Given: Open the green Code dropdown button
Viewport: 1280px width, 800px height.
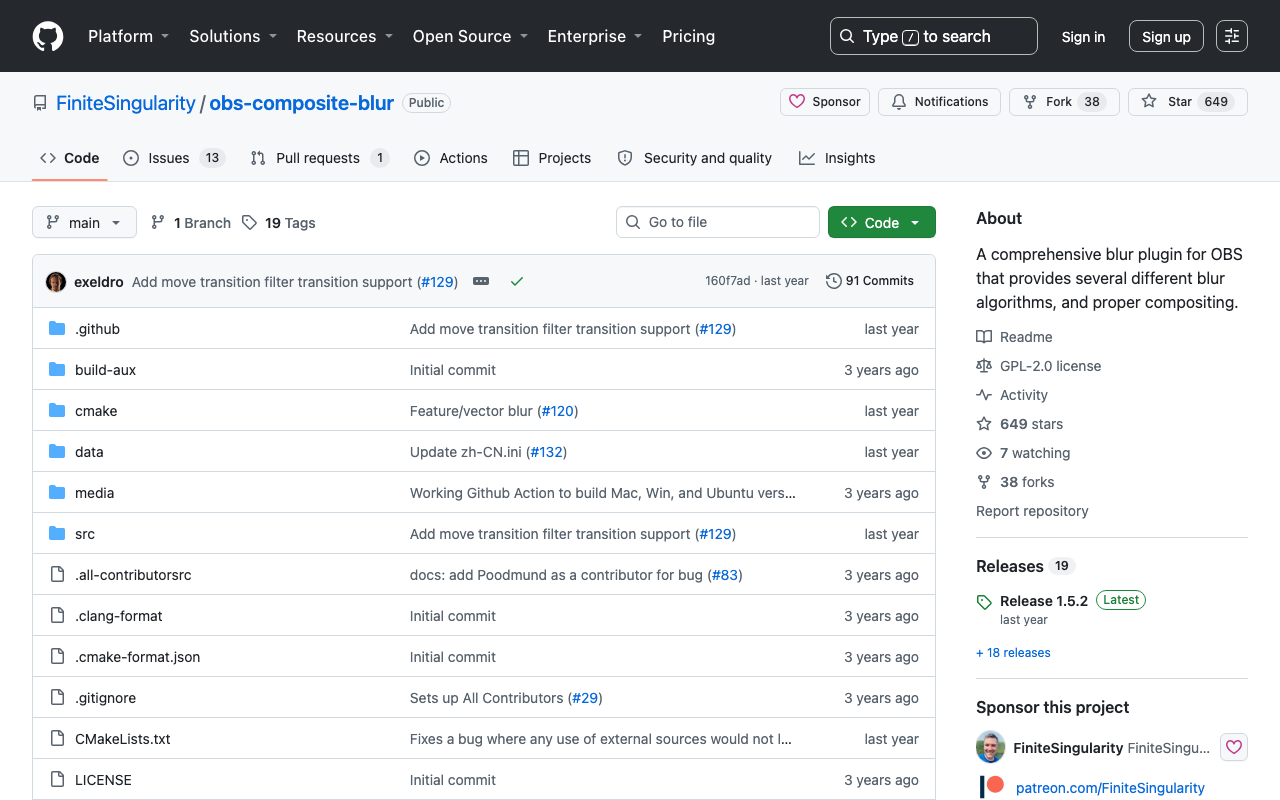Looking at the screenshot, I should (x=882, y=222).
